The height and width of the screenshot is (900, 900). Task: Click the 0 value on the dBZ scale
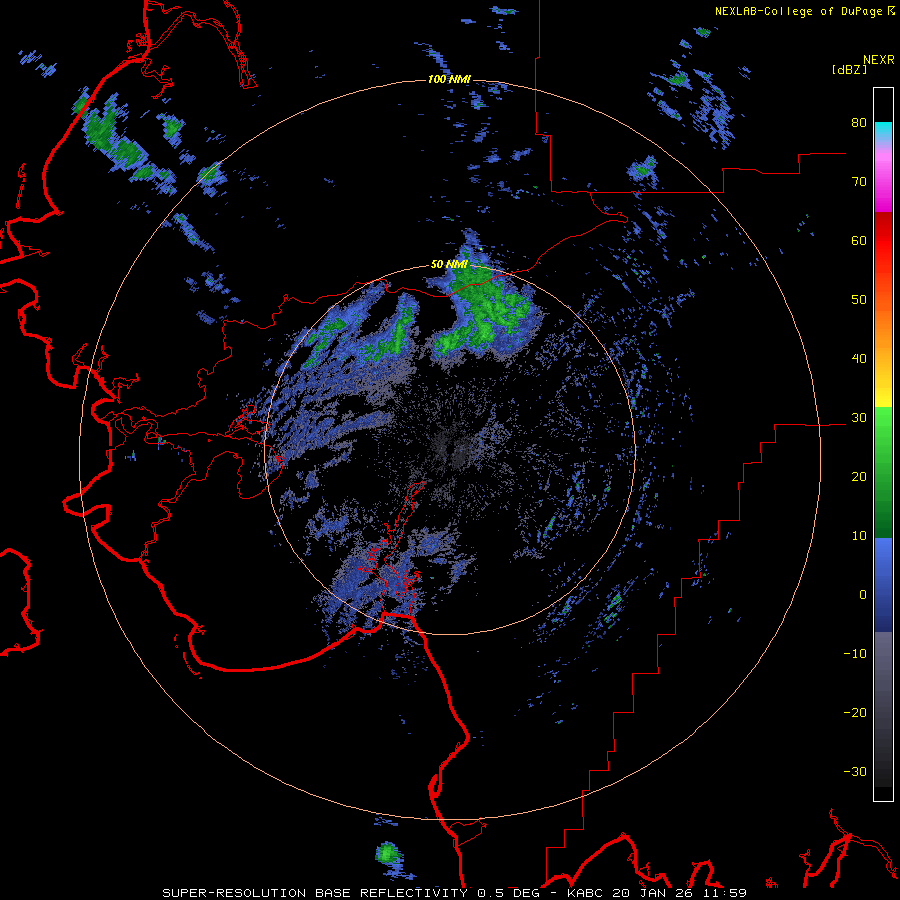pos(863,595)
